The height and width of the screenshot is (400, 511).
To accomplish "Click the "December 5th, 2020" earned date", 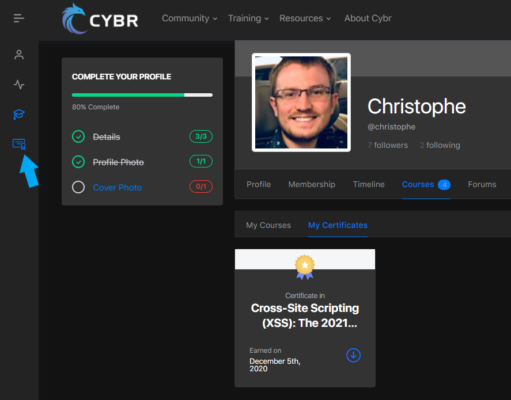I will coord(275,365).
